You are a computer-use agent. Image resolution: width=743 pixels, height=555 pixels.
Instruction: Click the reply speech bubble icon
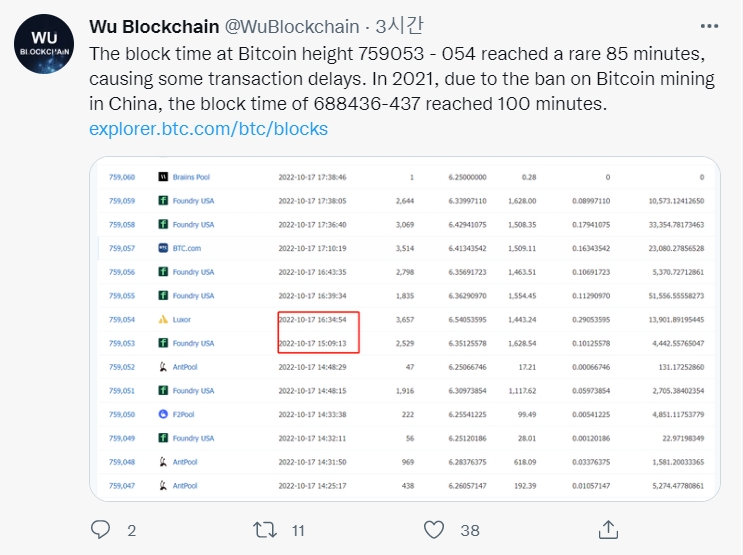pyautogui.click(x=100, y=529)
